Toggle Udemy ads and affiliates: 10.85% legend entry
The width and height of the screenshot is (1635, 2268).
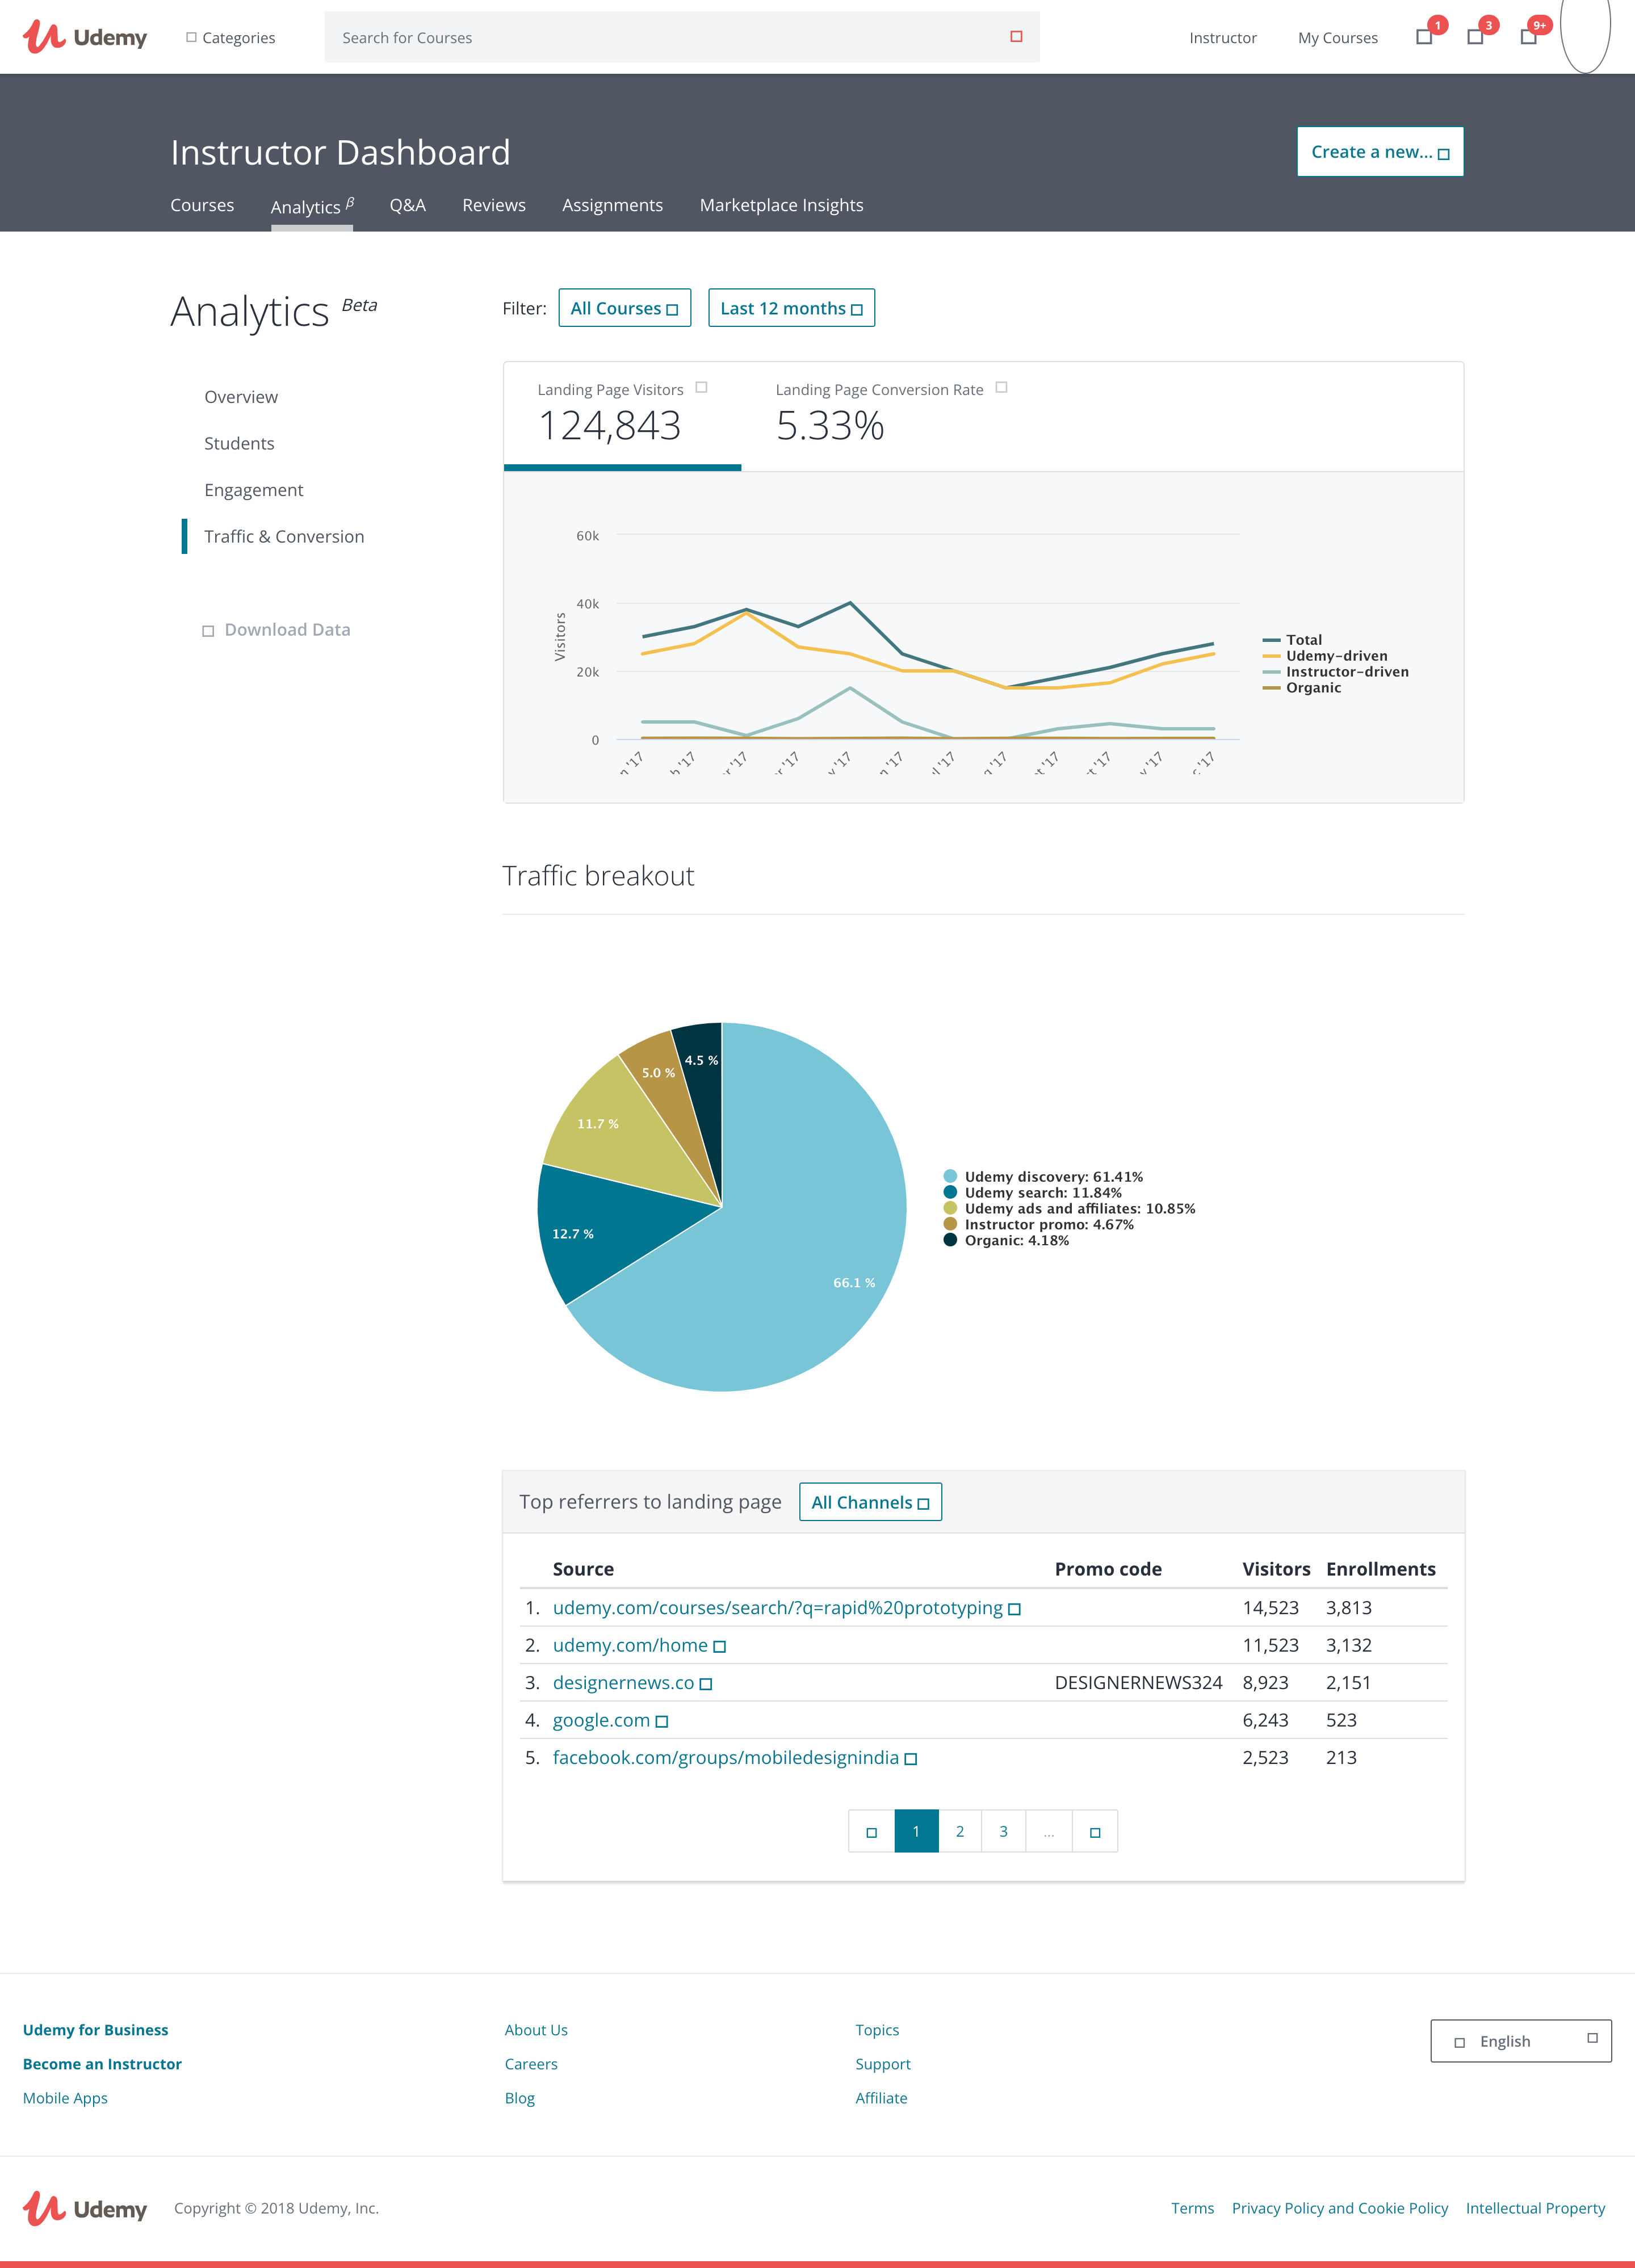coord(1069,1209)
